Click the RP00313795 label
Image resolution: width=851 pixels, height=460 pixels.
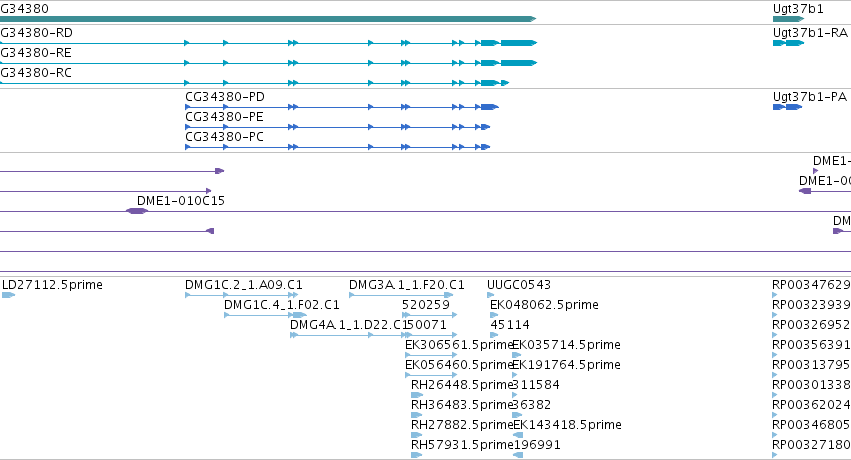pos(811,365)
